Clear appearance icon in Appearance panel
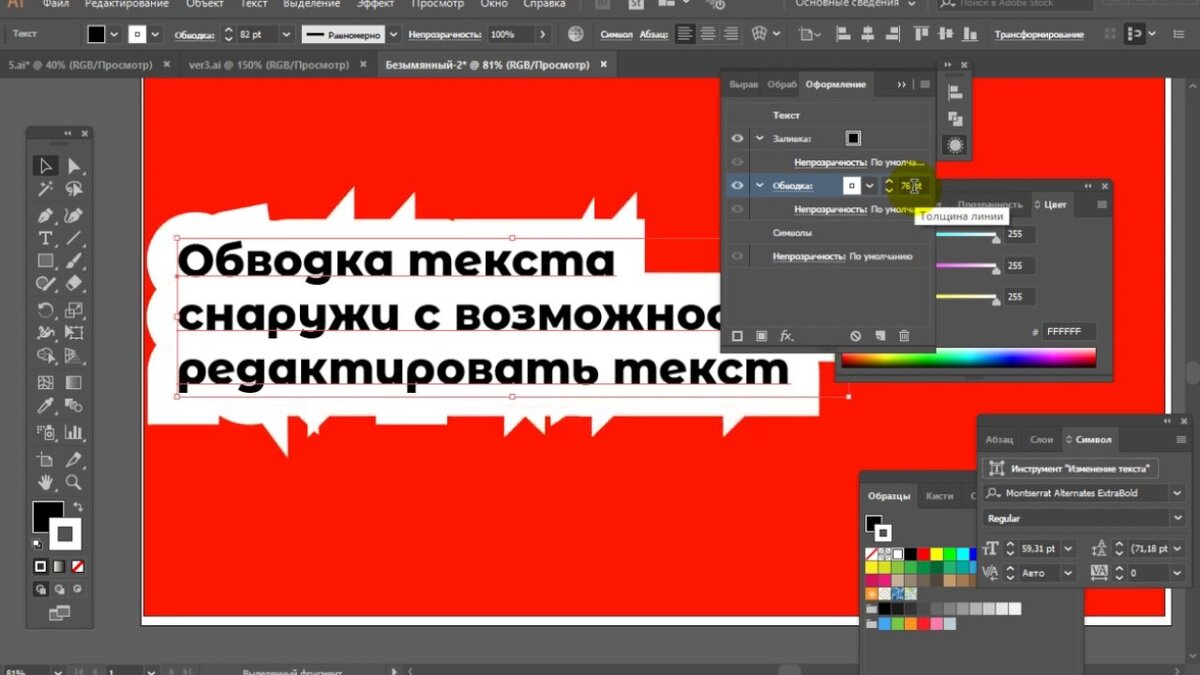1200x675 pixels. (x=855, y=336)
